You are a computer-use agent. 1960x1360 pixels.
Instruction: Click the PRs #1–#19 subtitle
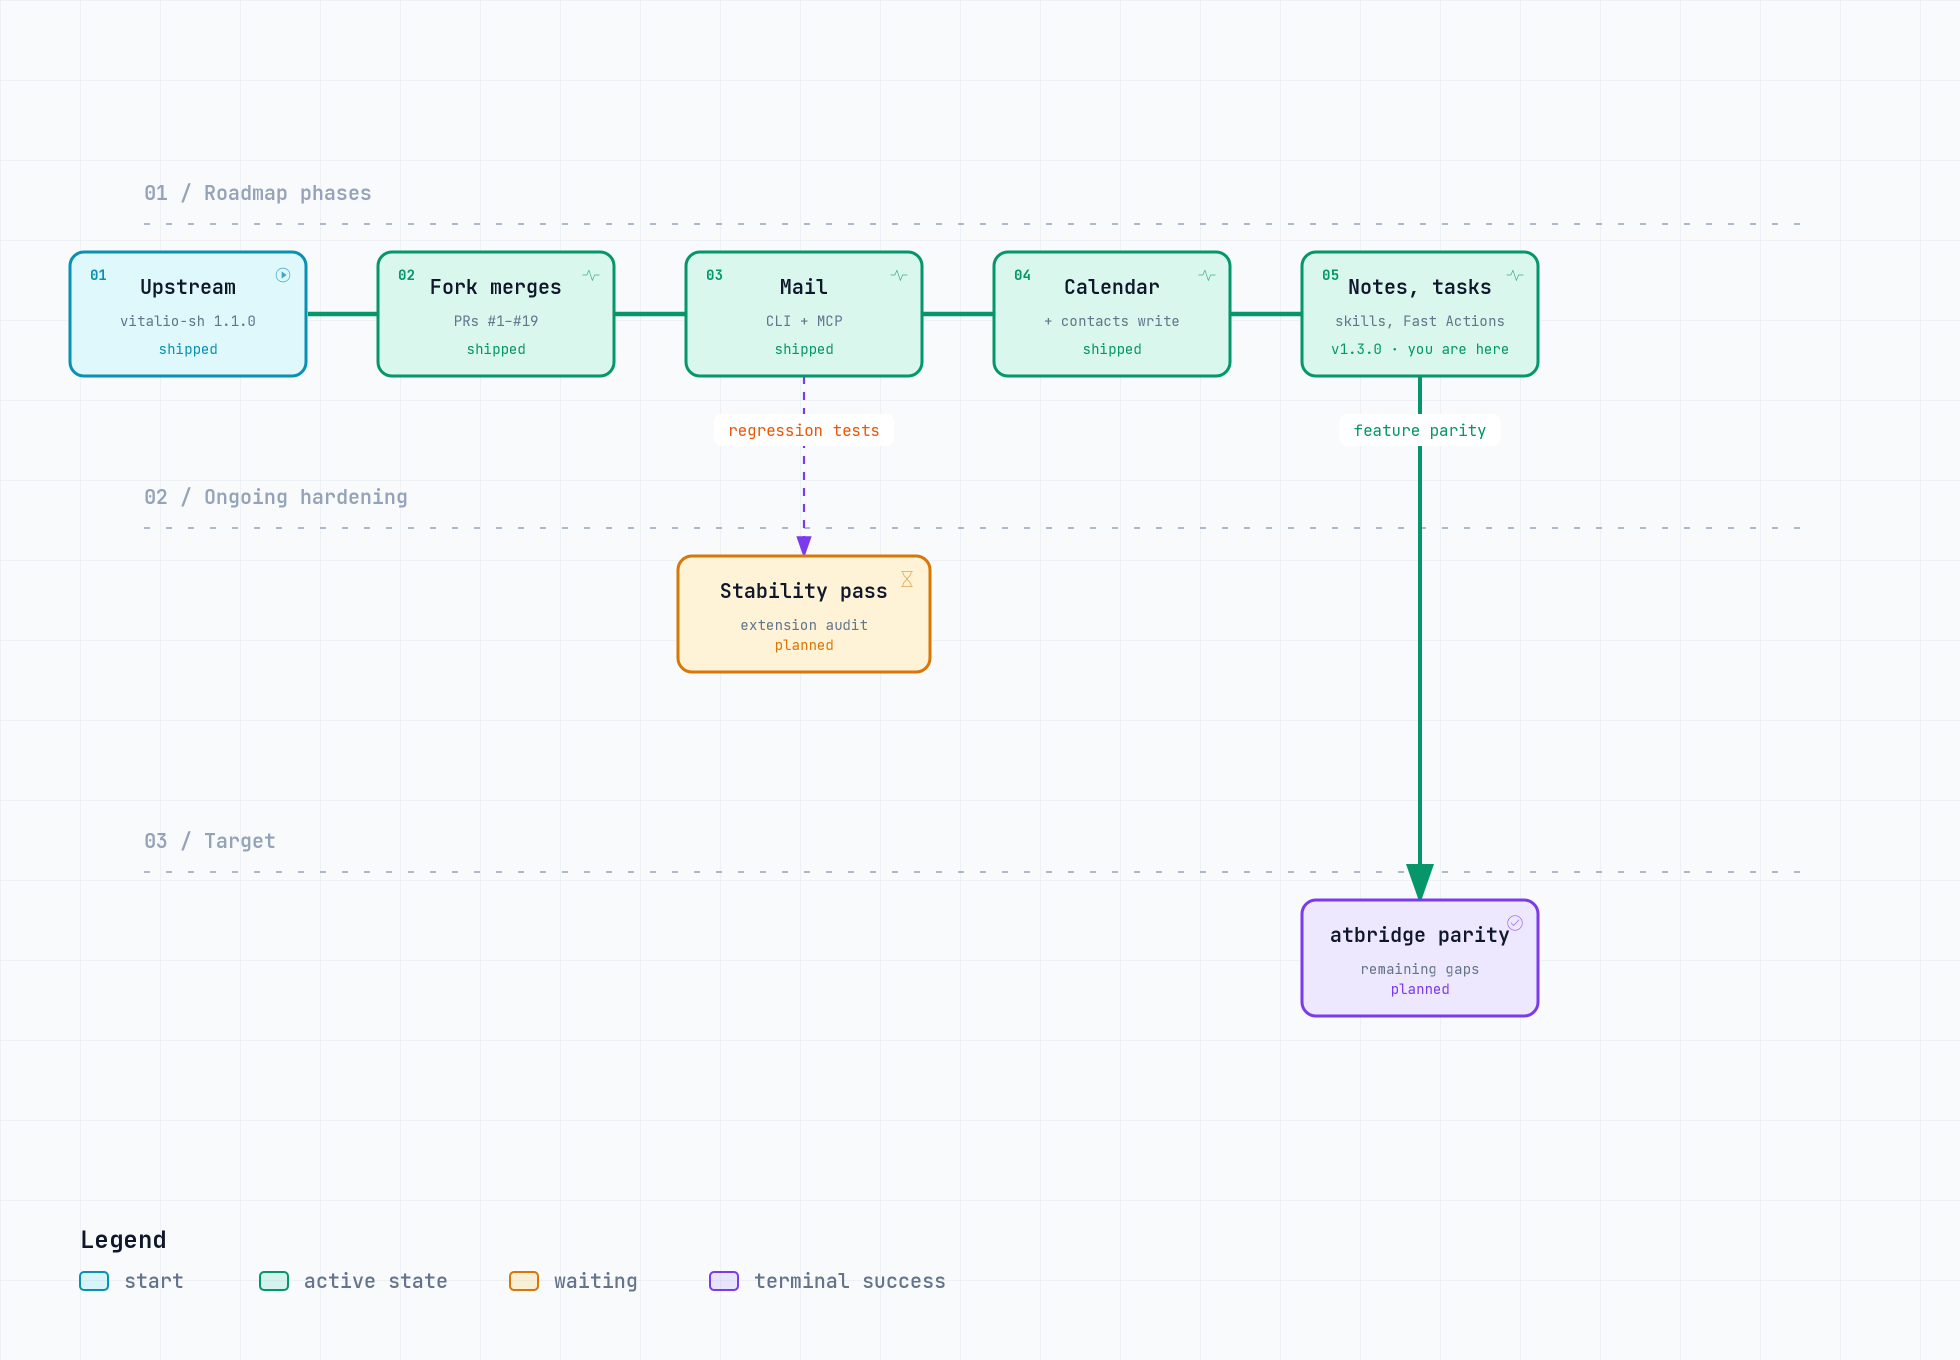pyautogui.click(x=496, y=321)
